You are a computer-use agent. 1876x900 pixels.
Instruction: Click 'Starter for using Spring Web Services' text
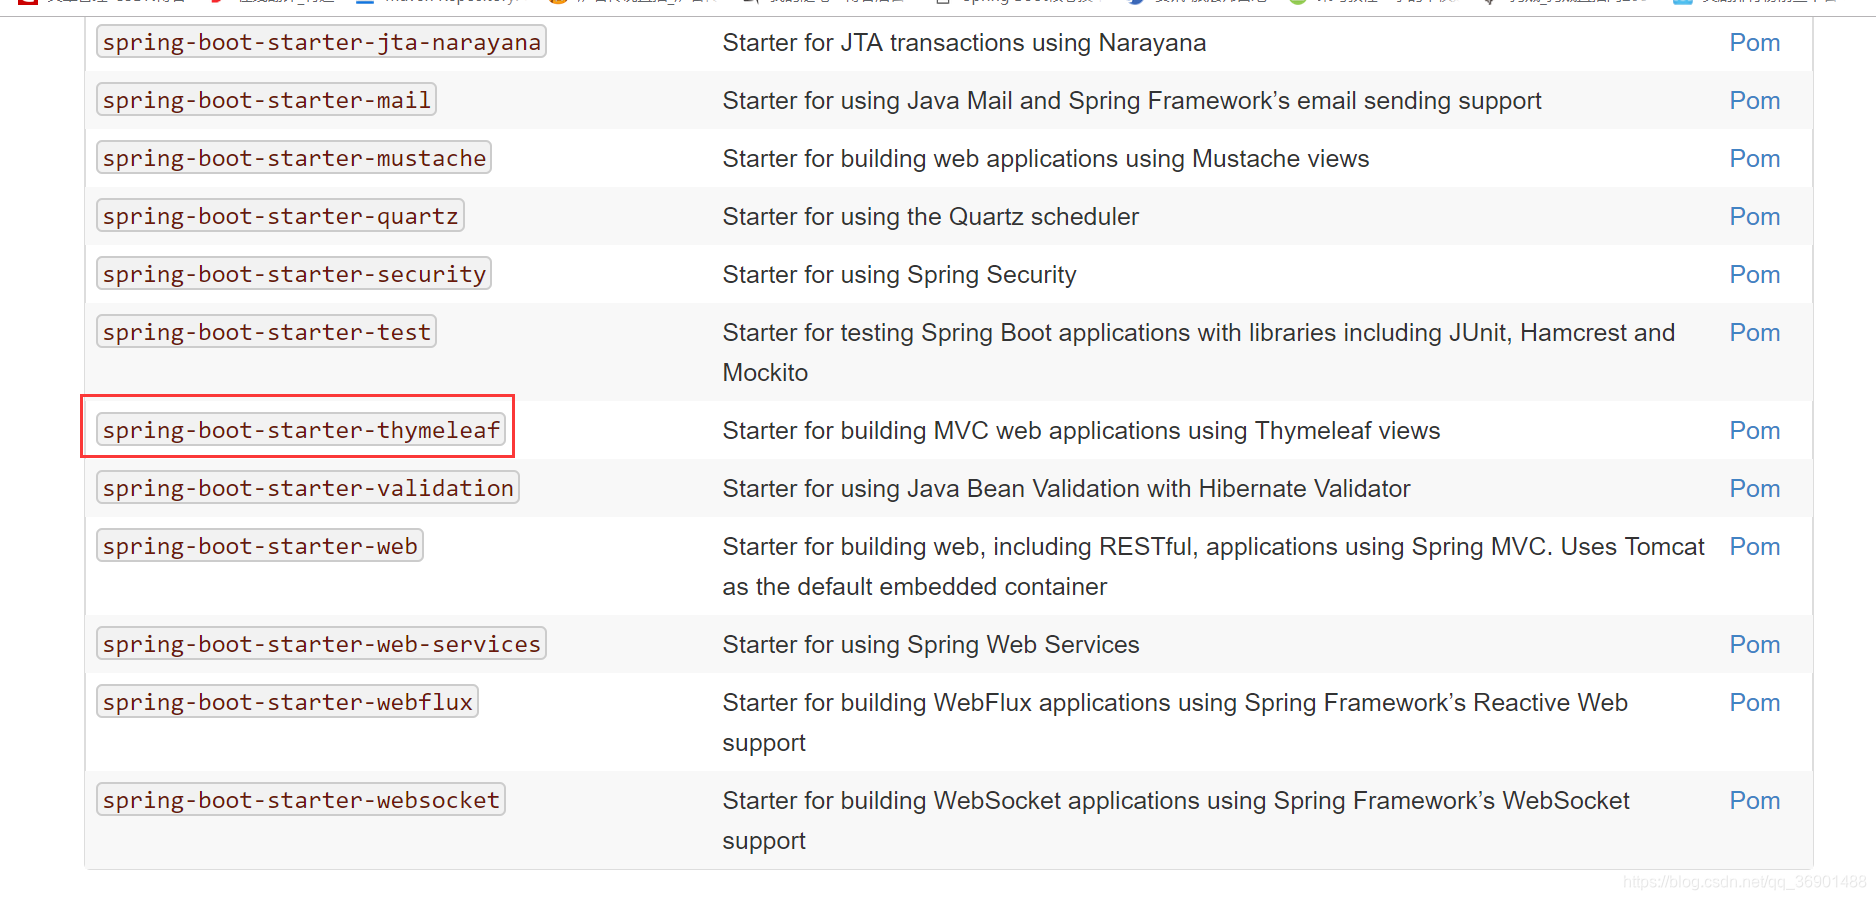pos(931,645)
